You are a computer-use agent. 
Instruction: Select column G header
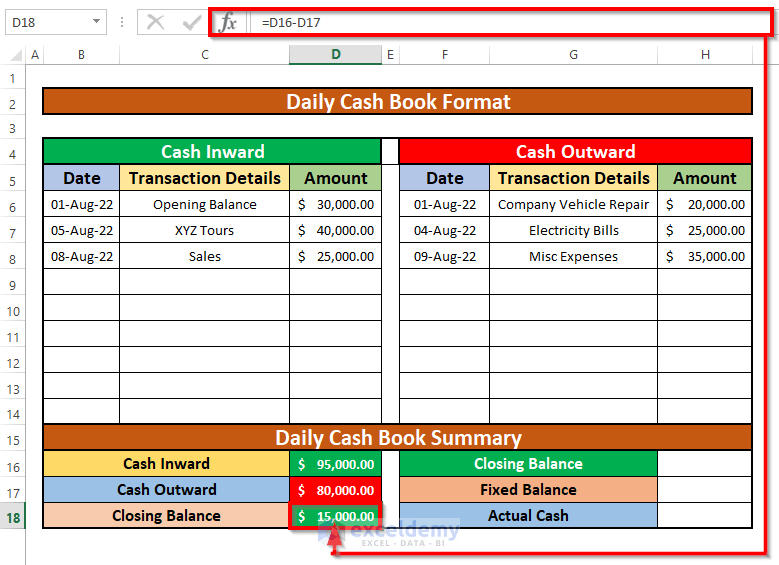tap(573, 55)
